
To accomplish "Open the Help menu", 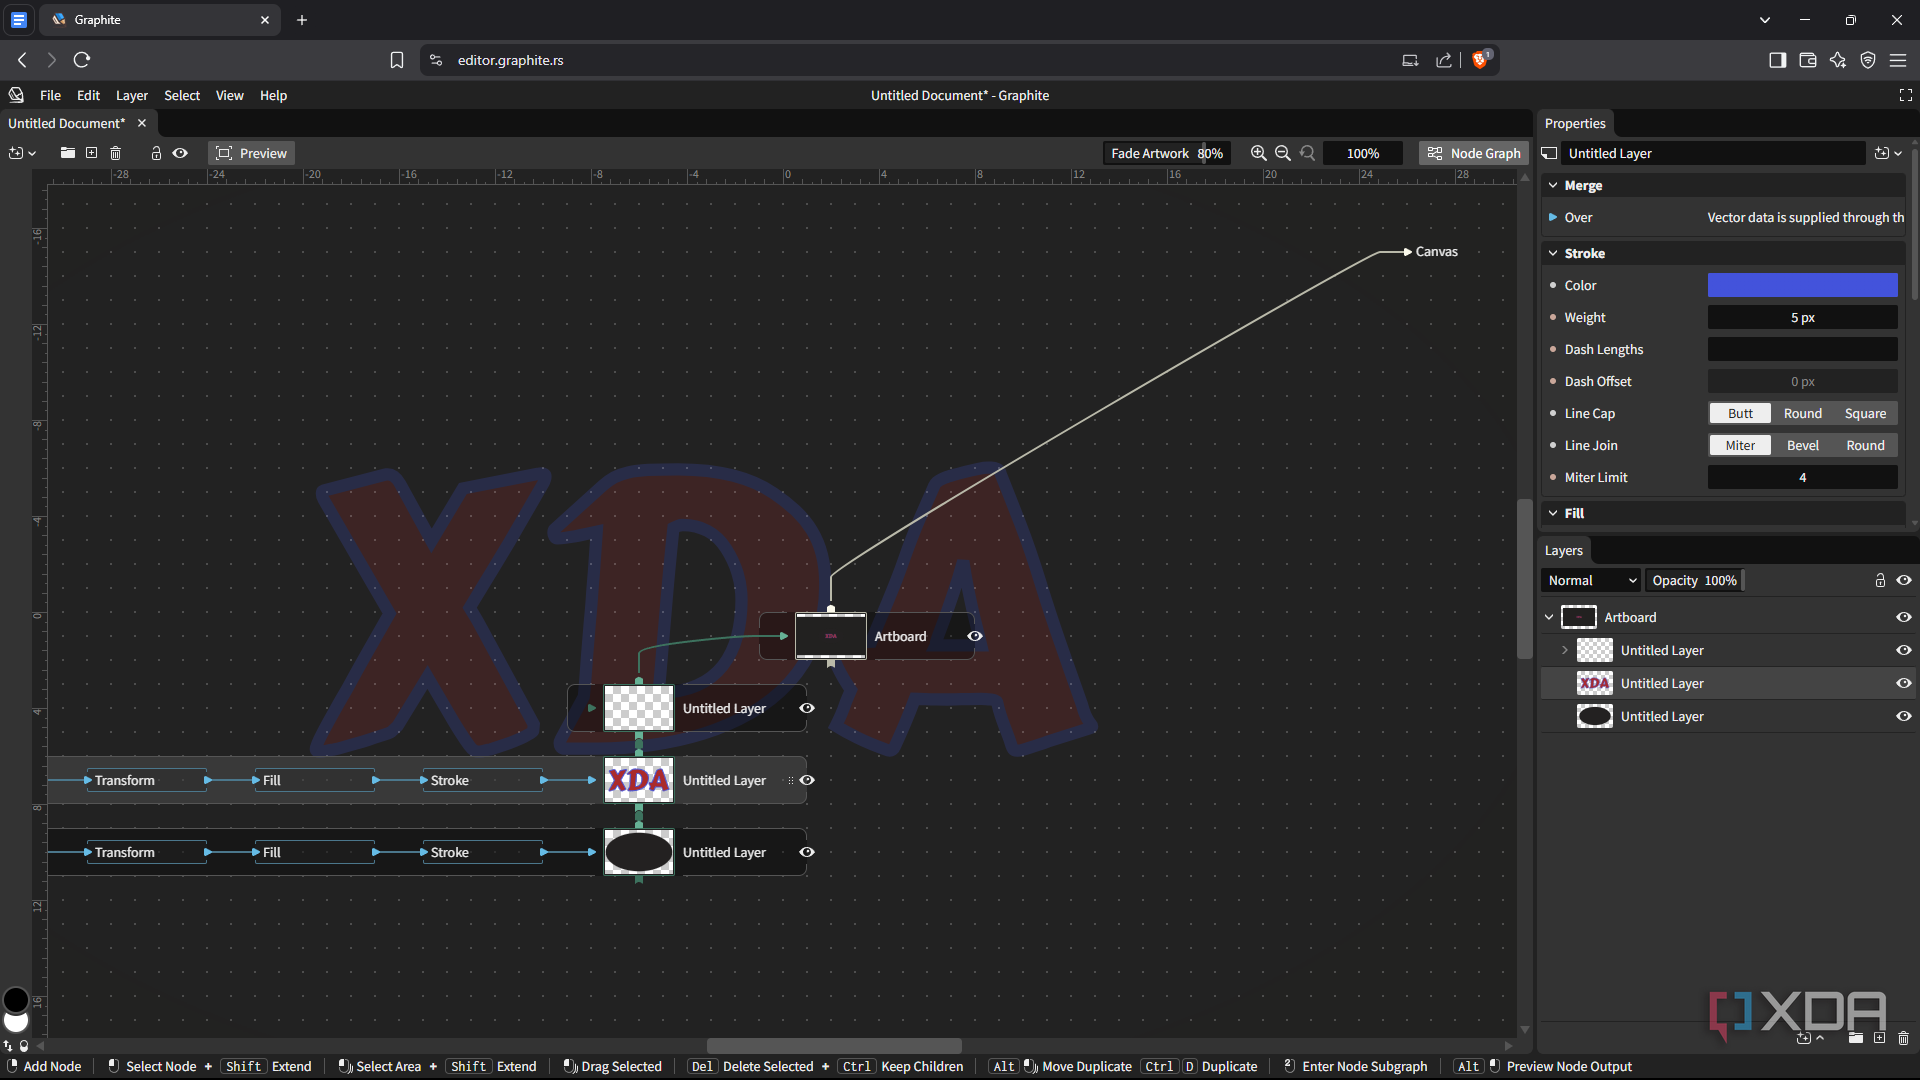I will coord(273,95).
